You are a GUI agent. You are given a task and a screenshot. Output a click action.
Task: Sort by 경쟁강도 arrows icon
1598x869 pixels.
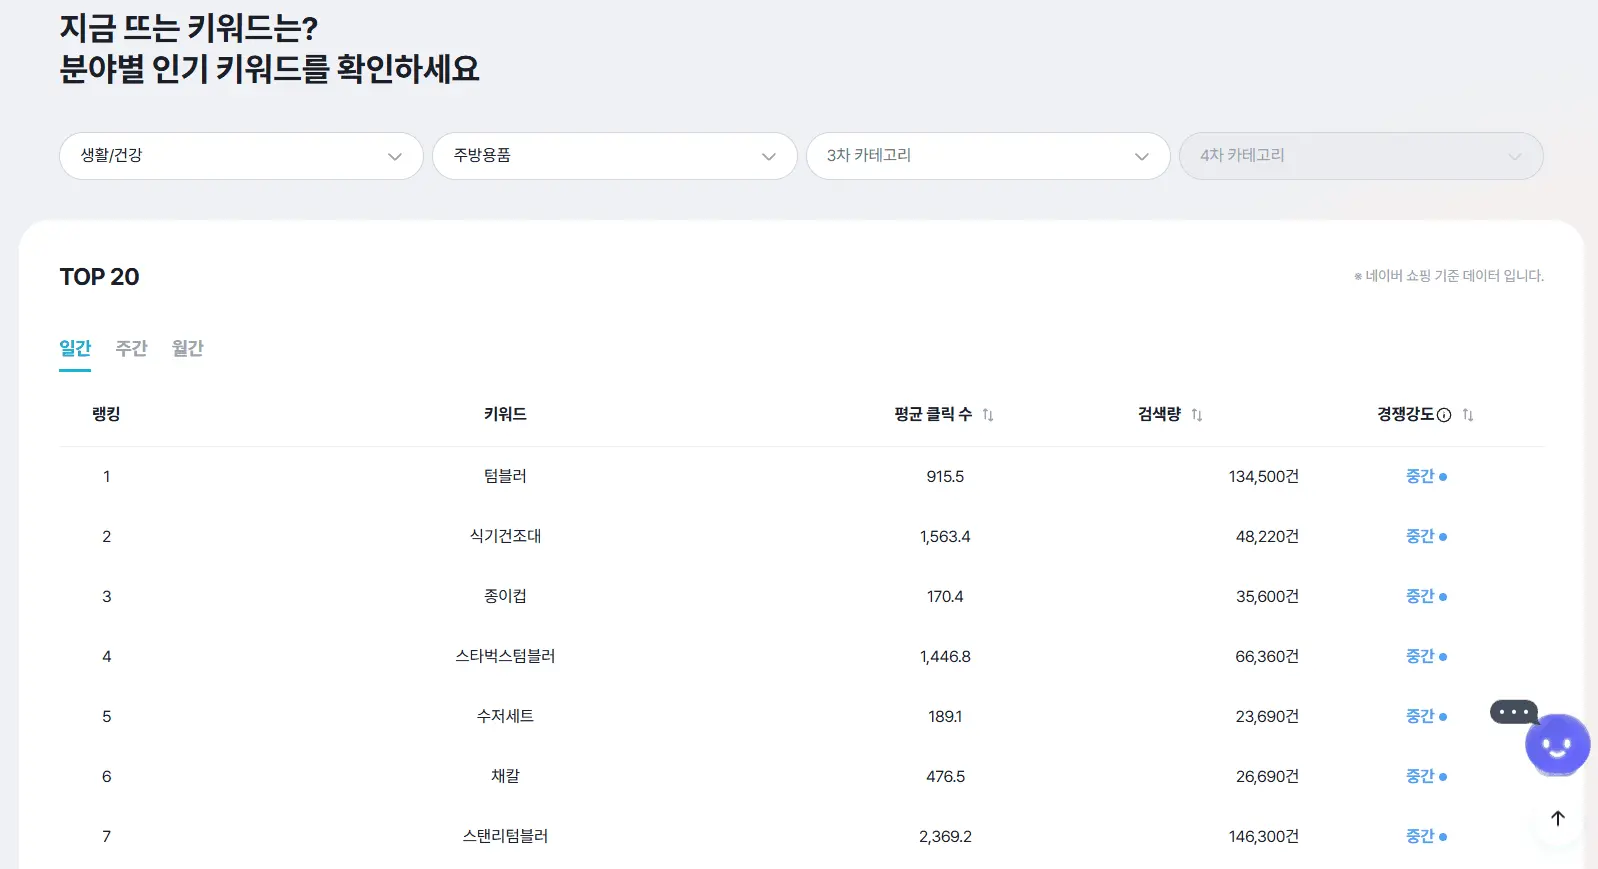1468,415
